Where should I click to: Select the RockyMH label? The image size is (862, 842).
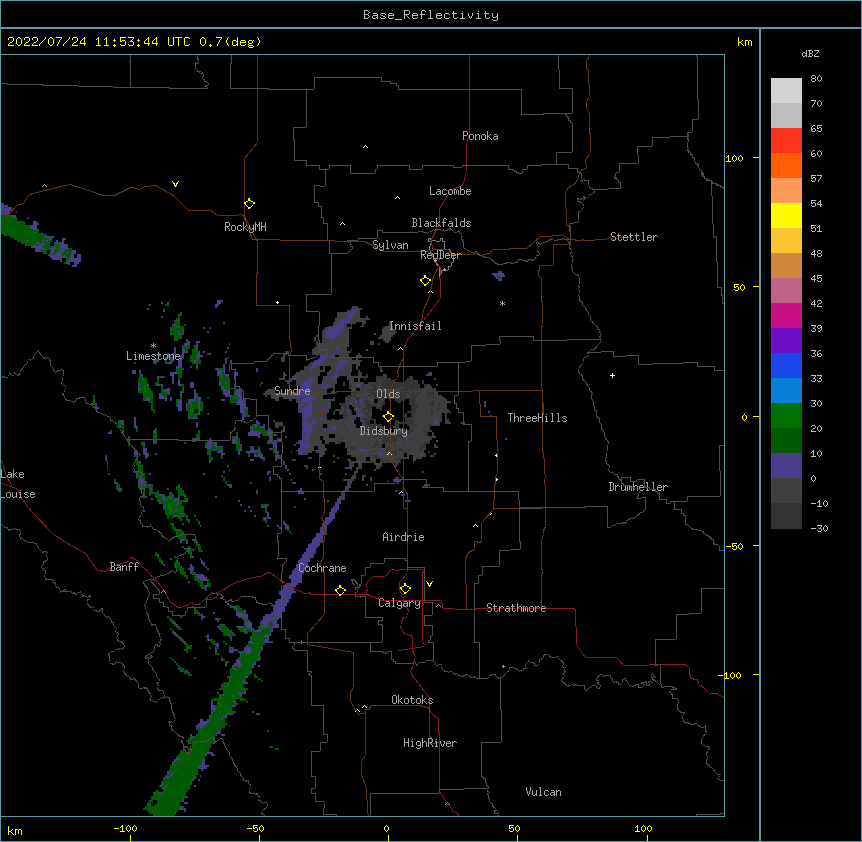(245, 227)
